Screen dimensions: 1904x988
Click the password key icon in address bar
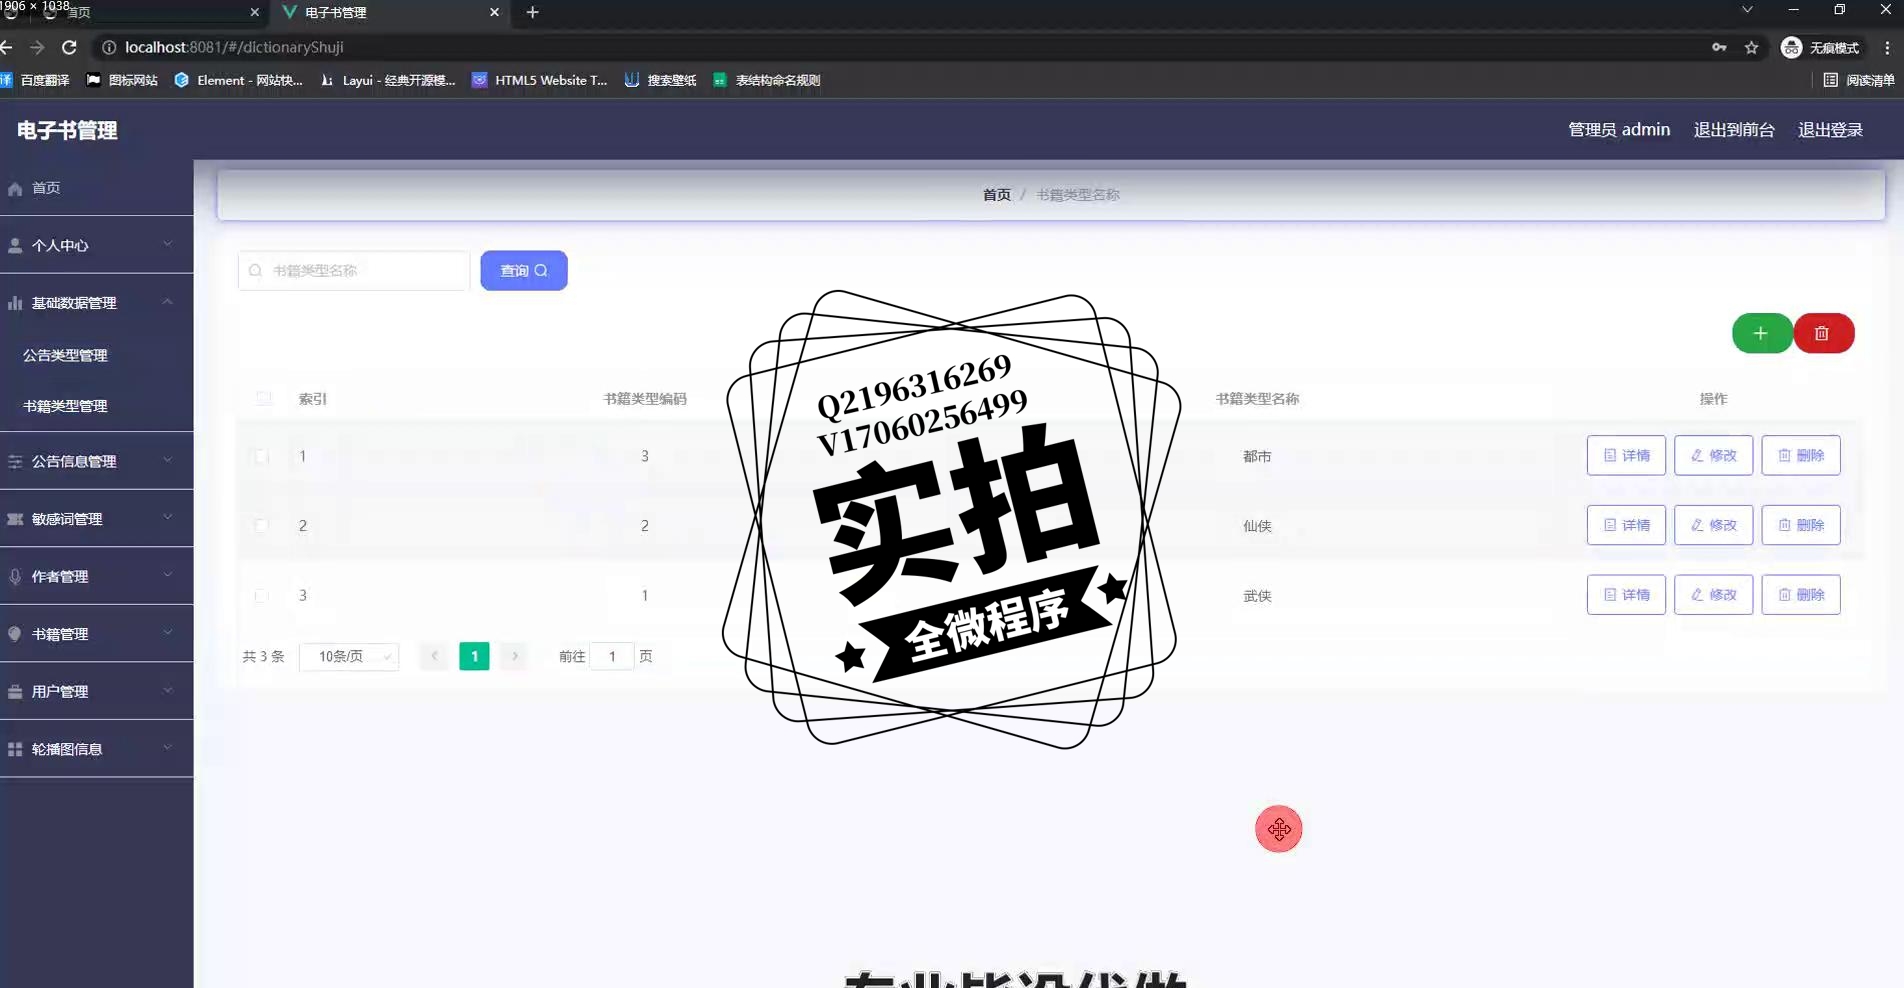1719,47
